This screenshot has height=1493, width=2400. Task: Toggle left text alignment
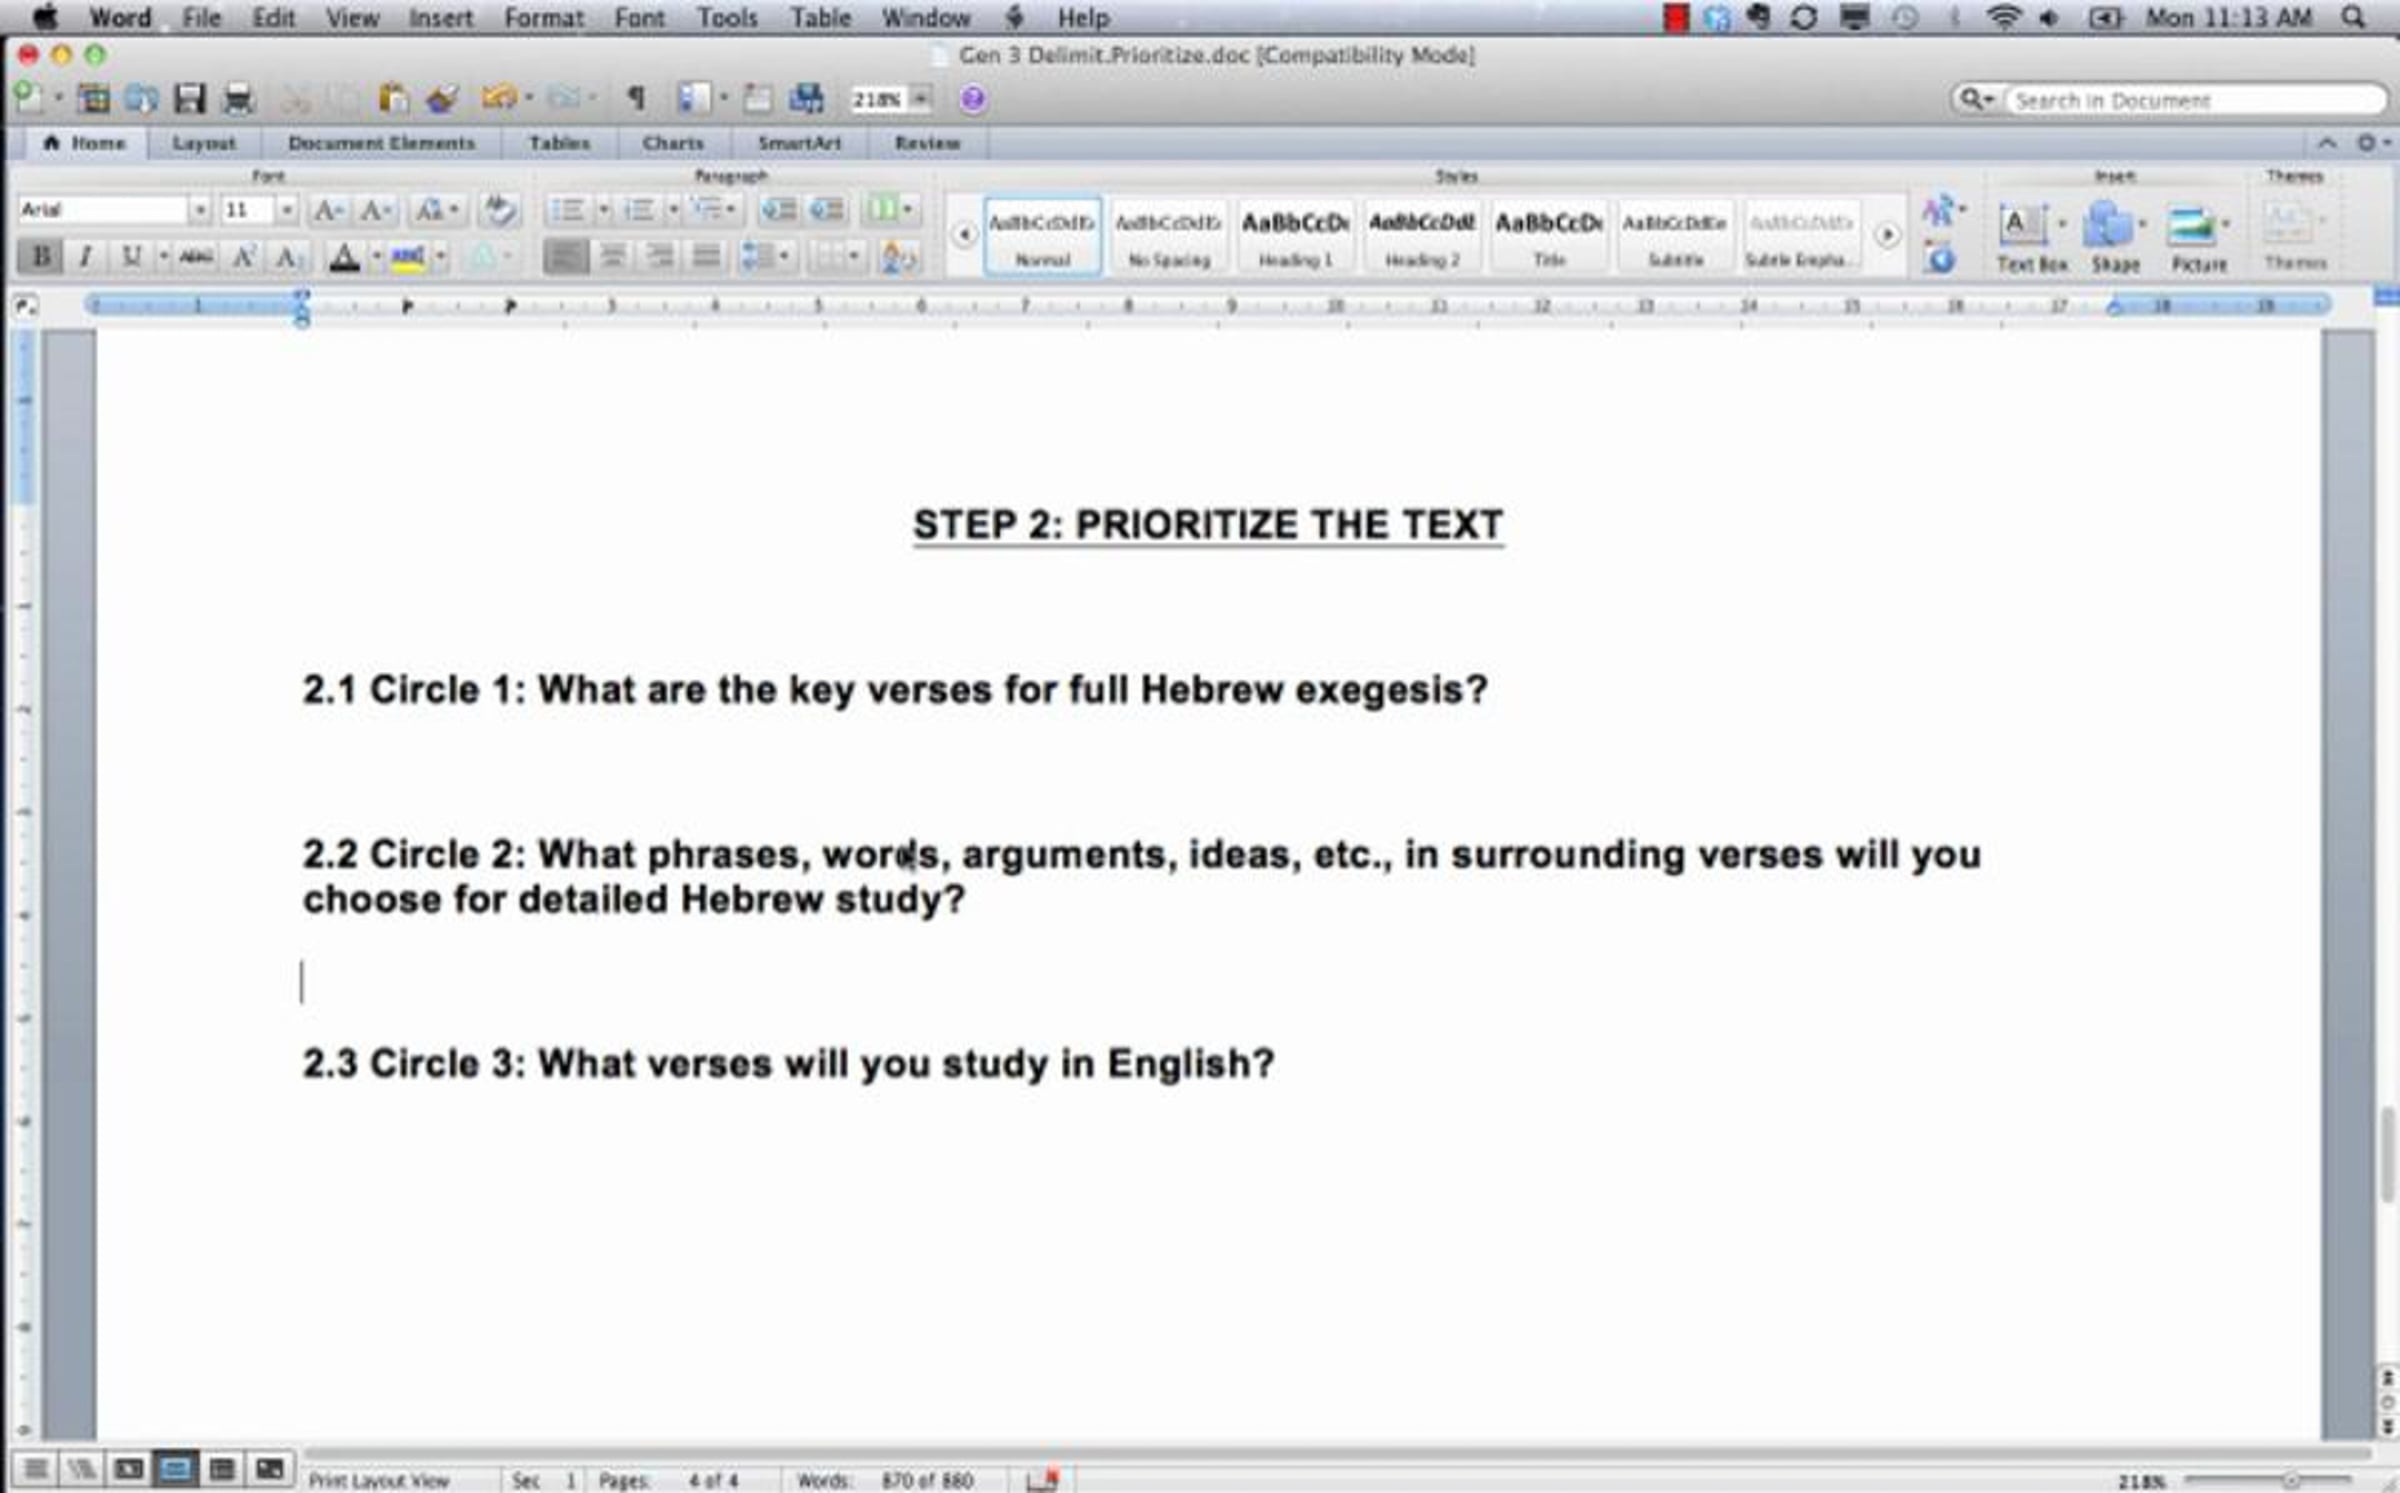click(565, 256)
